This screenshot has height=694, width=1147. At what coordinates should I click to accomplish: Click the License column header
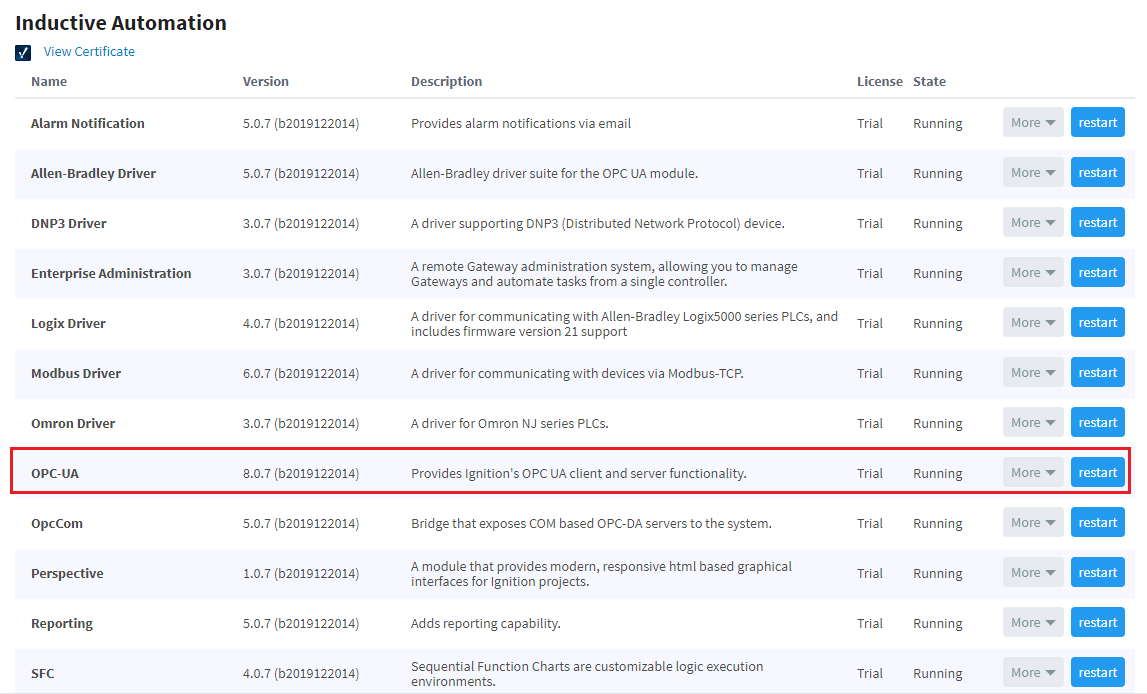880,81
